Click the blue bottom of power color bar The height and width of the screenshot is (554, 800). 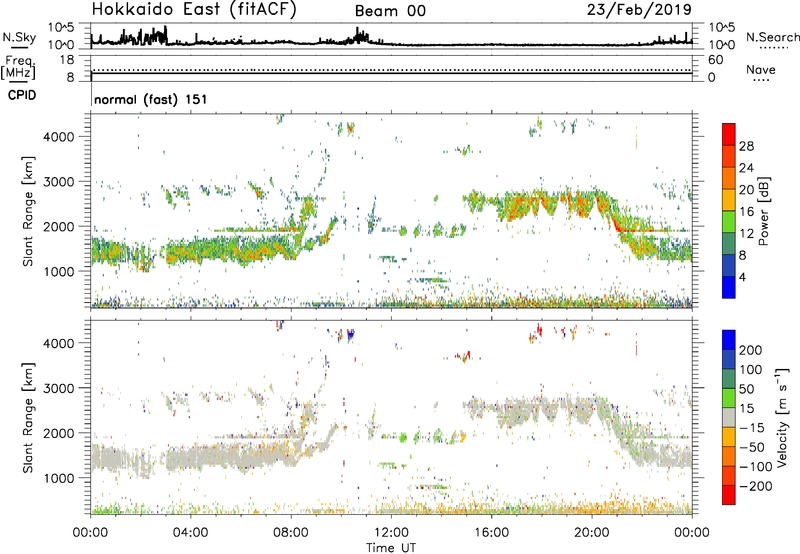click(729, 287)
